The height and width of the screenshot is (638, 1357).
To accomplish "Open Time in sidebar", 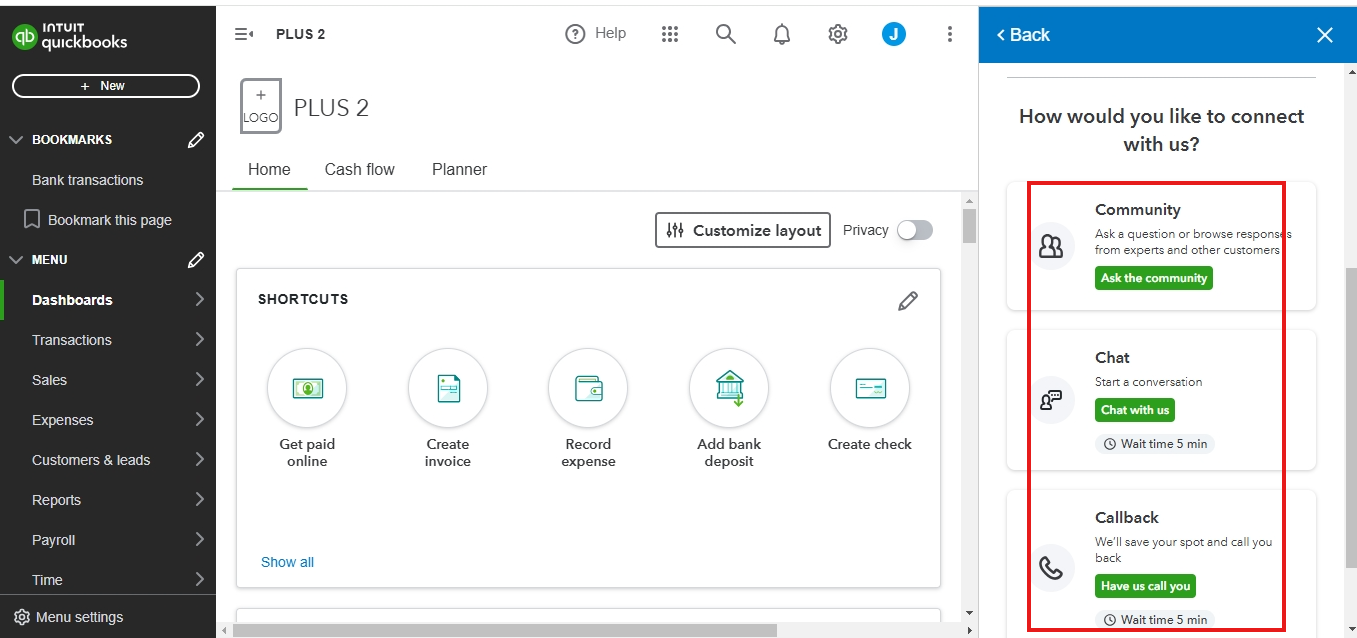I will [x=47, y=580].
